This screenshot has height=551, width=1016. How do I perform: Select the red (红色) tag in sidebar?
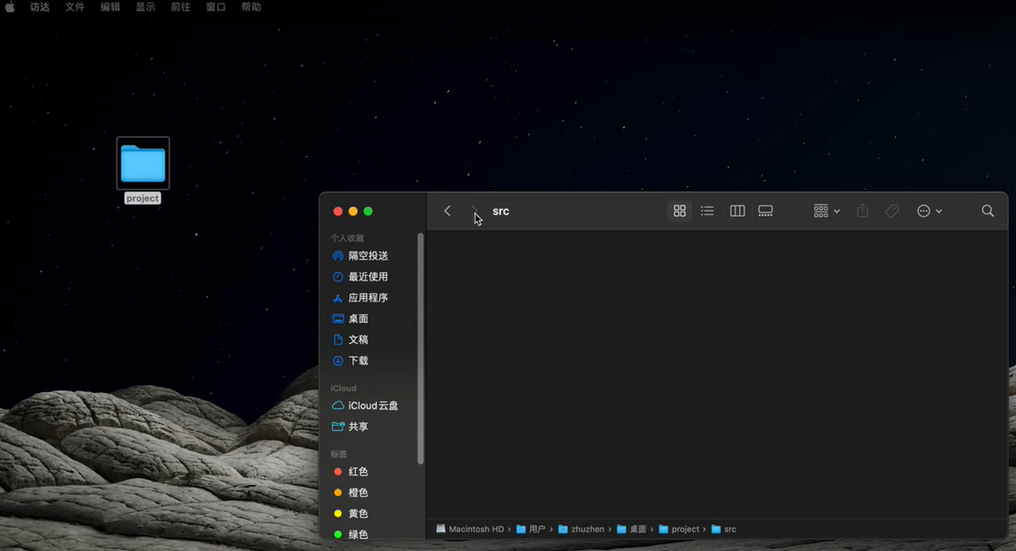357,472
